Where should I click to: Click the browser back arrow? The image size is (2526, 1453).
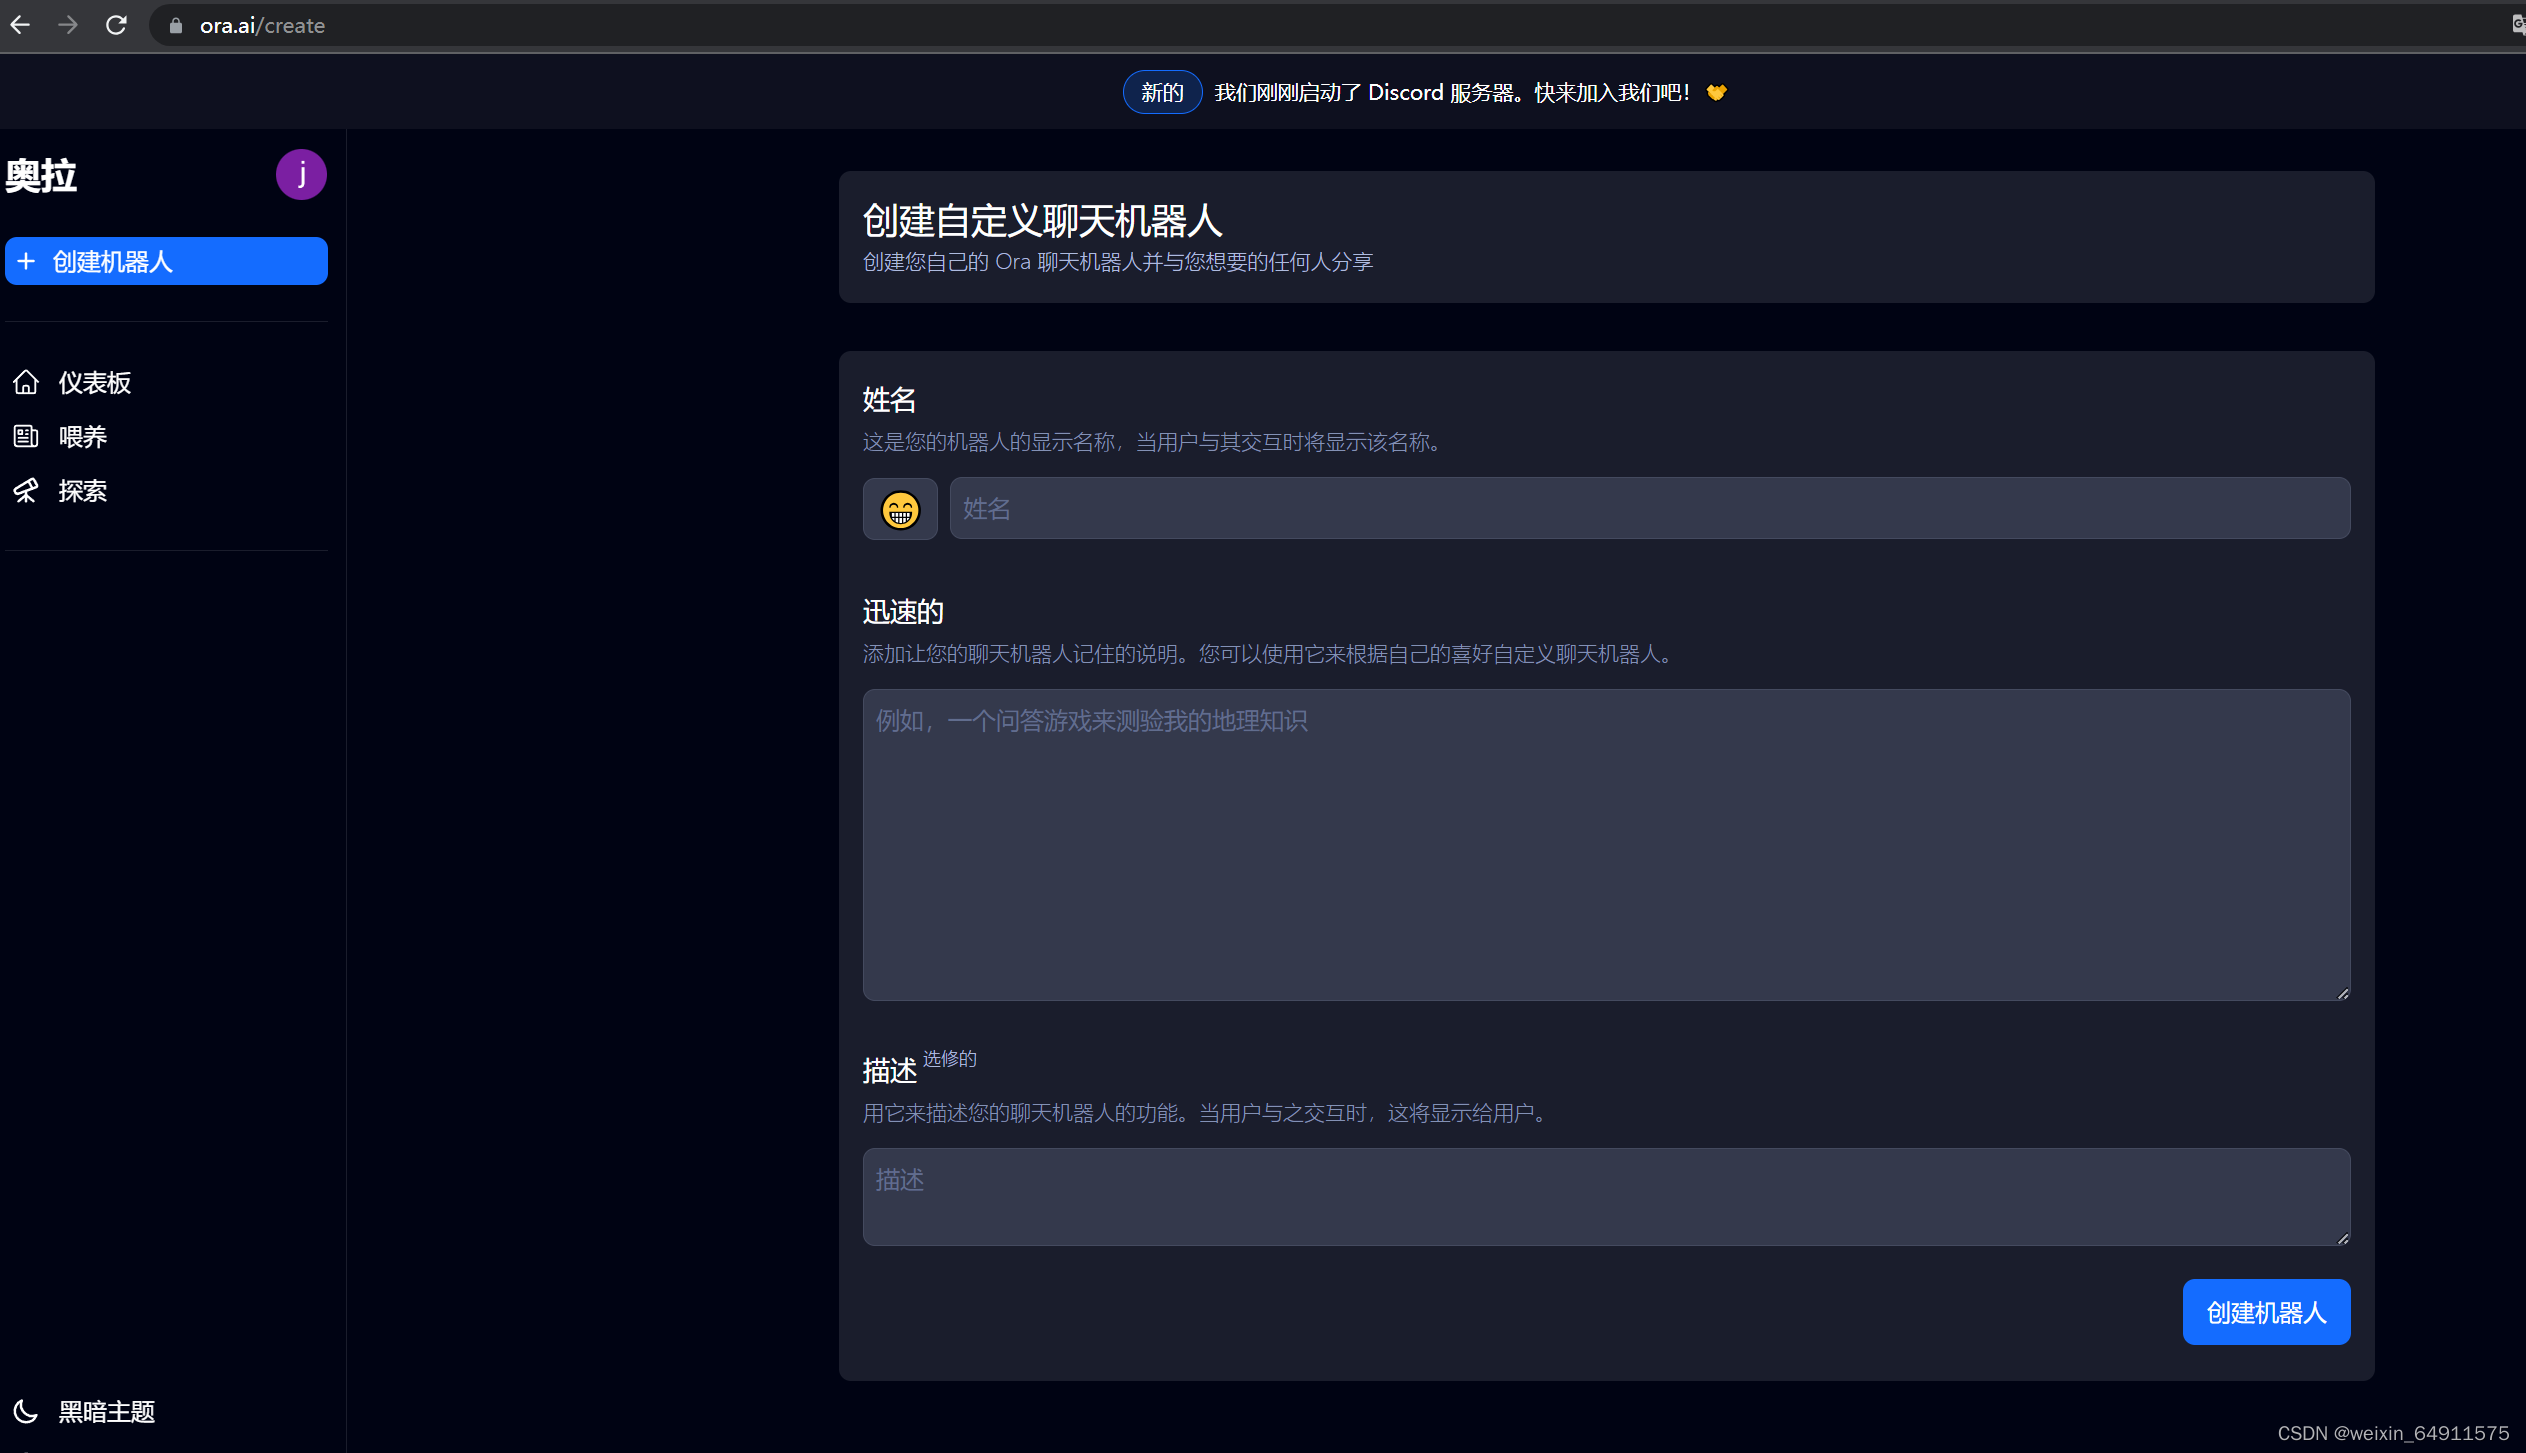20,25
